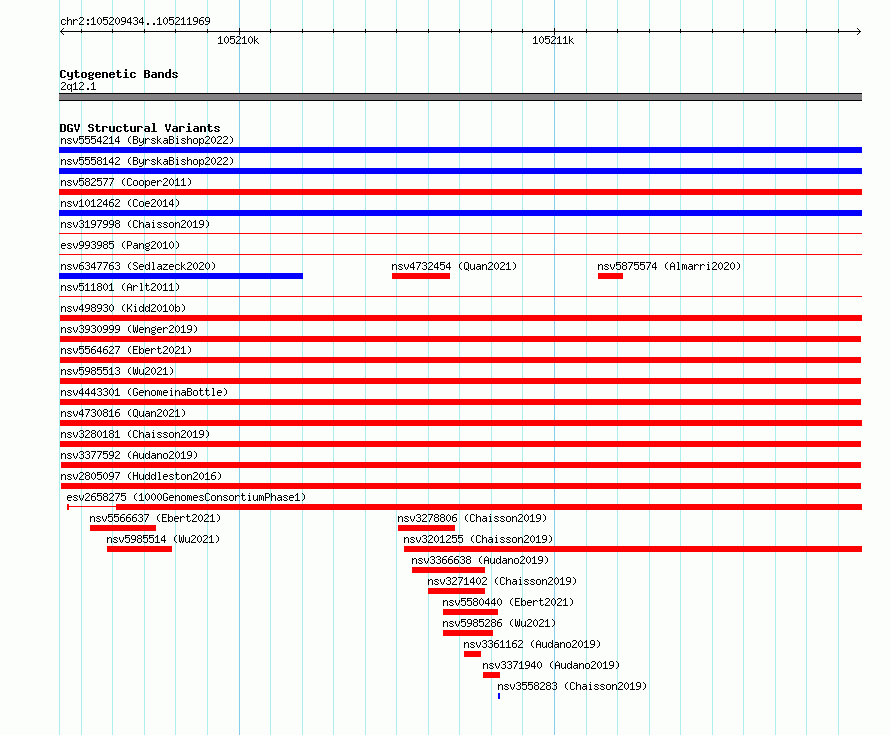Open nsv5985514 (Wu2021) label

pyautogui.click(x=163, y=539)
